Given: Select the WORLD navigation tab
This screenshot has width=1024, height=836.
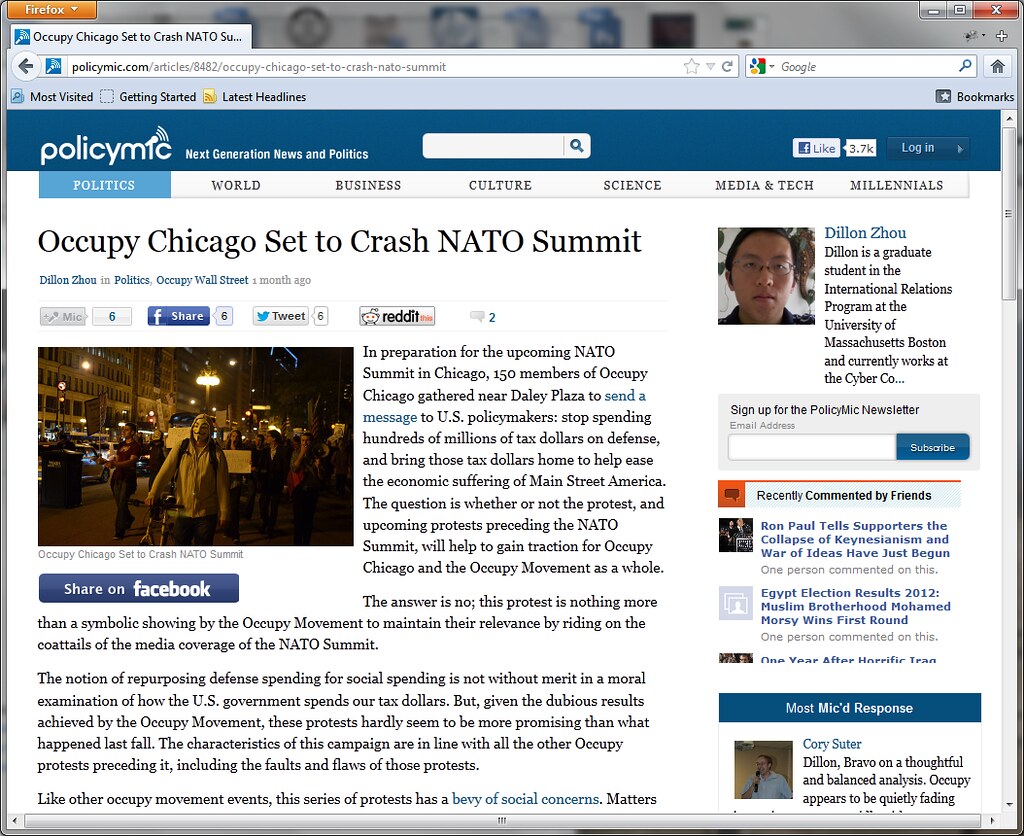Looking at the screenshot, I should pos(236,185).
